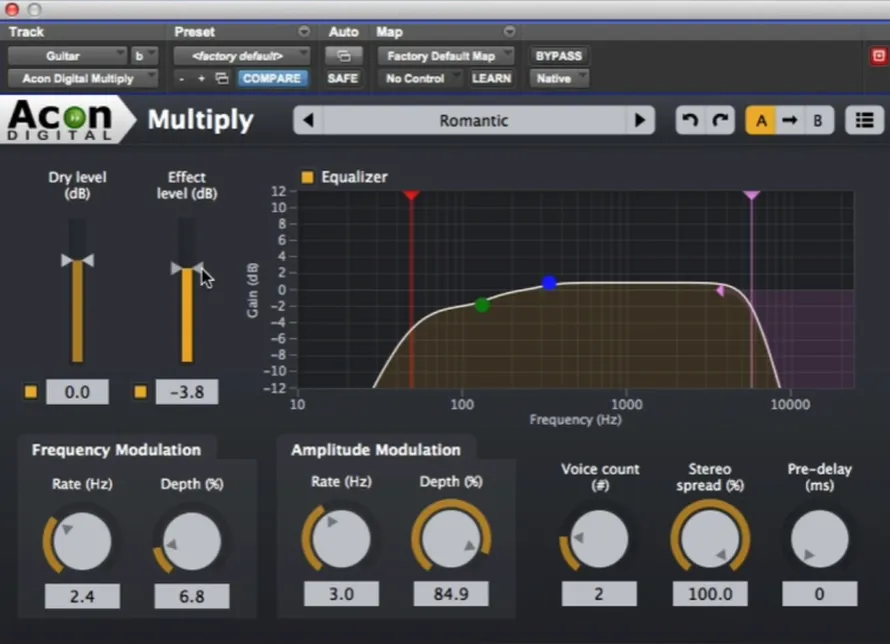Click the Pre-delay value 0
Screen dimensions: 890x644
820,594
